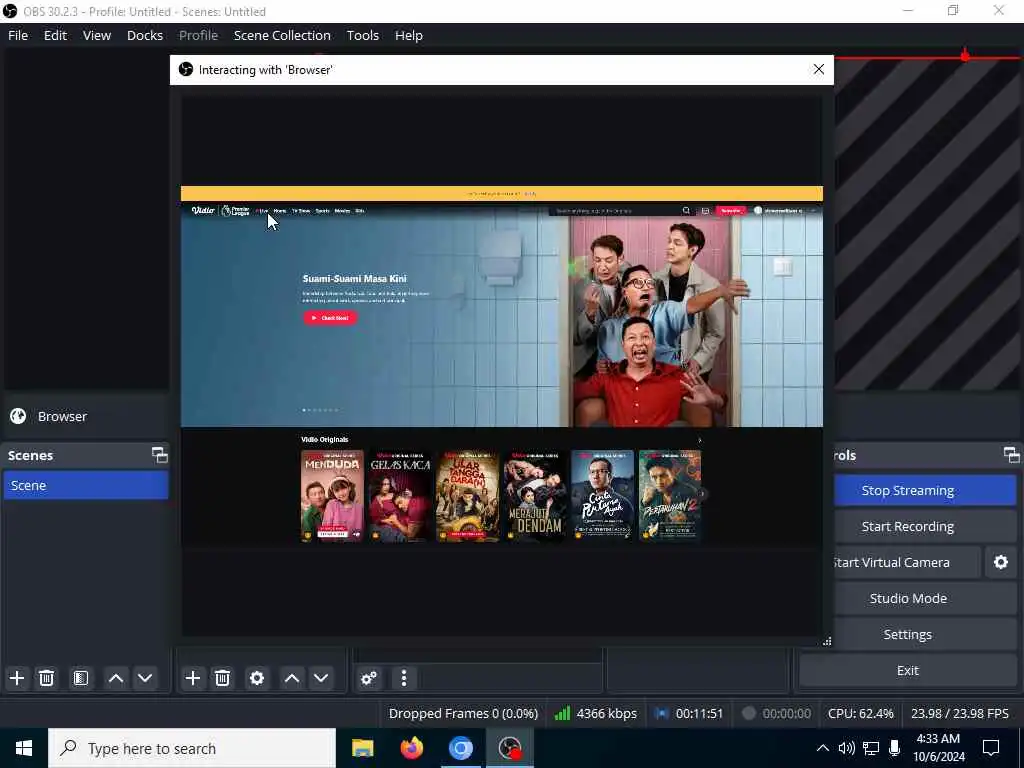
Task: Move scene up arrow in Scenes dock
Action: click(116, 678)
